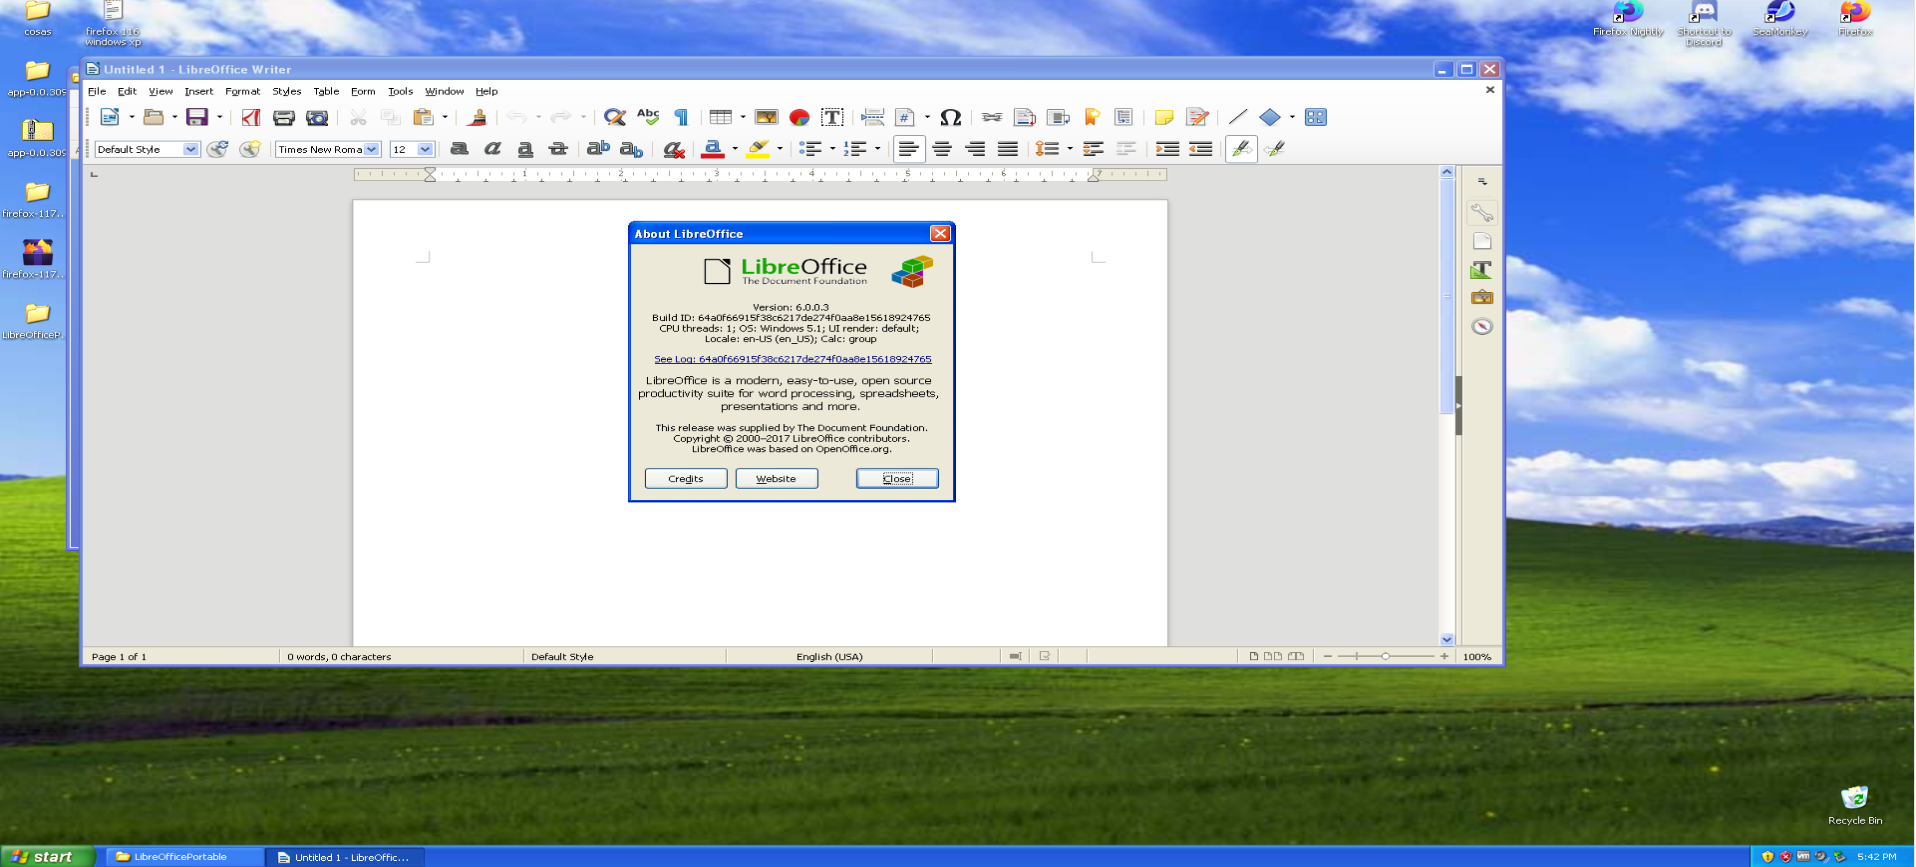Toggle Bold formatting
Image resolution: width=1916 pixels, height=867 pixels.
coord(459,149)
